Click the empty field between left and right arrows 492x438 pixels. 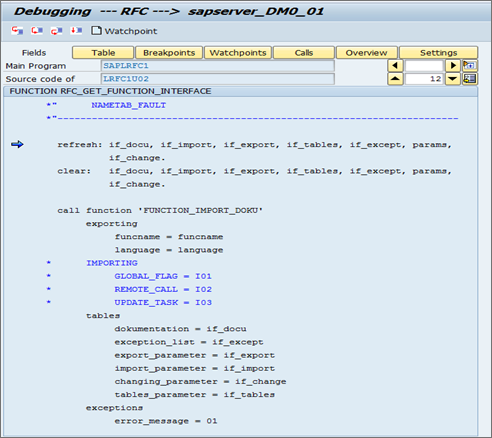click(424, 65)
